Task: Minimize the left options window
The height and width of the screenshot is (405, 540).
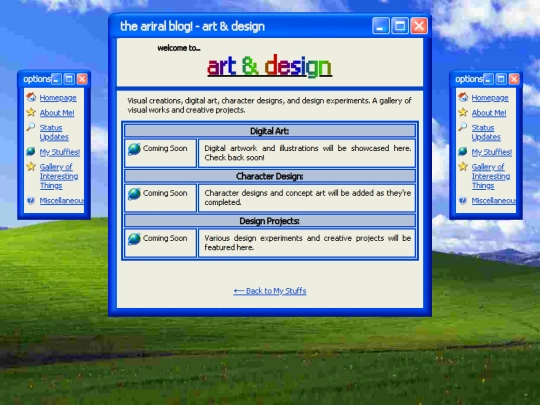Action: 56,79
